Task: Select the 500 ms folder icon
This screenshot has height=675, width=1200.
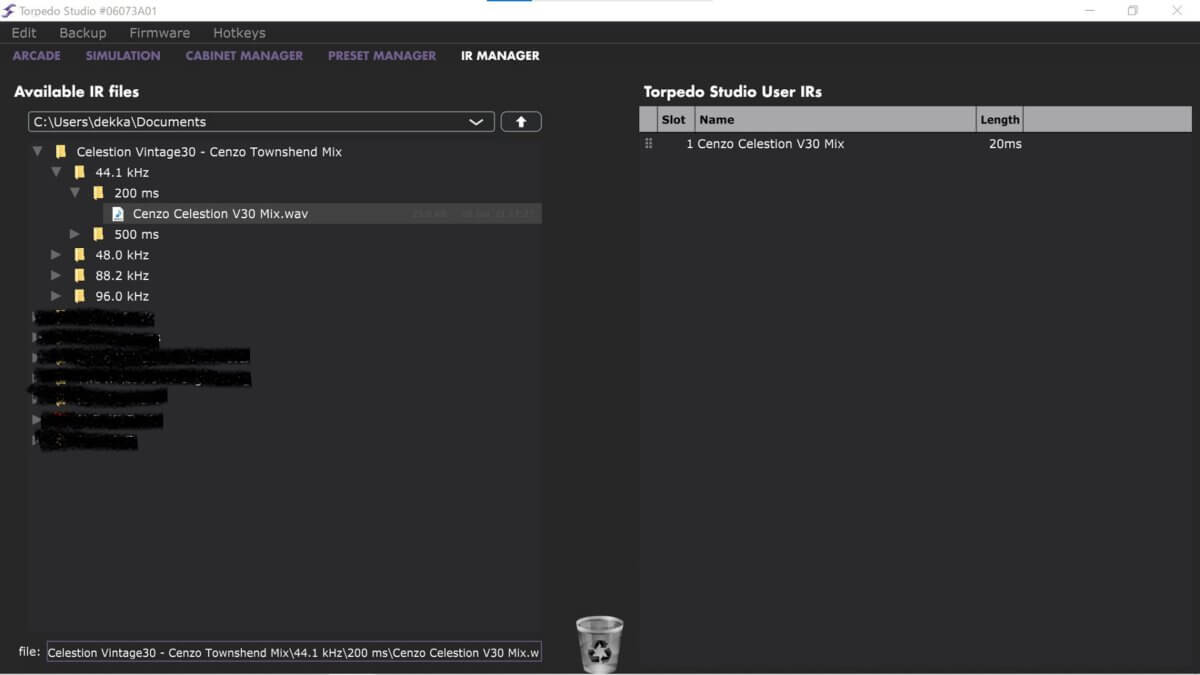Action: (99, 234)
